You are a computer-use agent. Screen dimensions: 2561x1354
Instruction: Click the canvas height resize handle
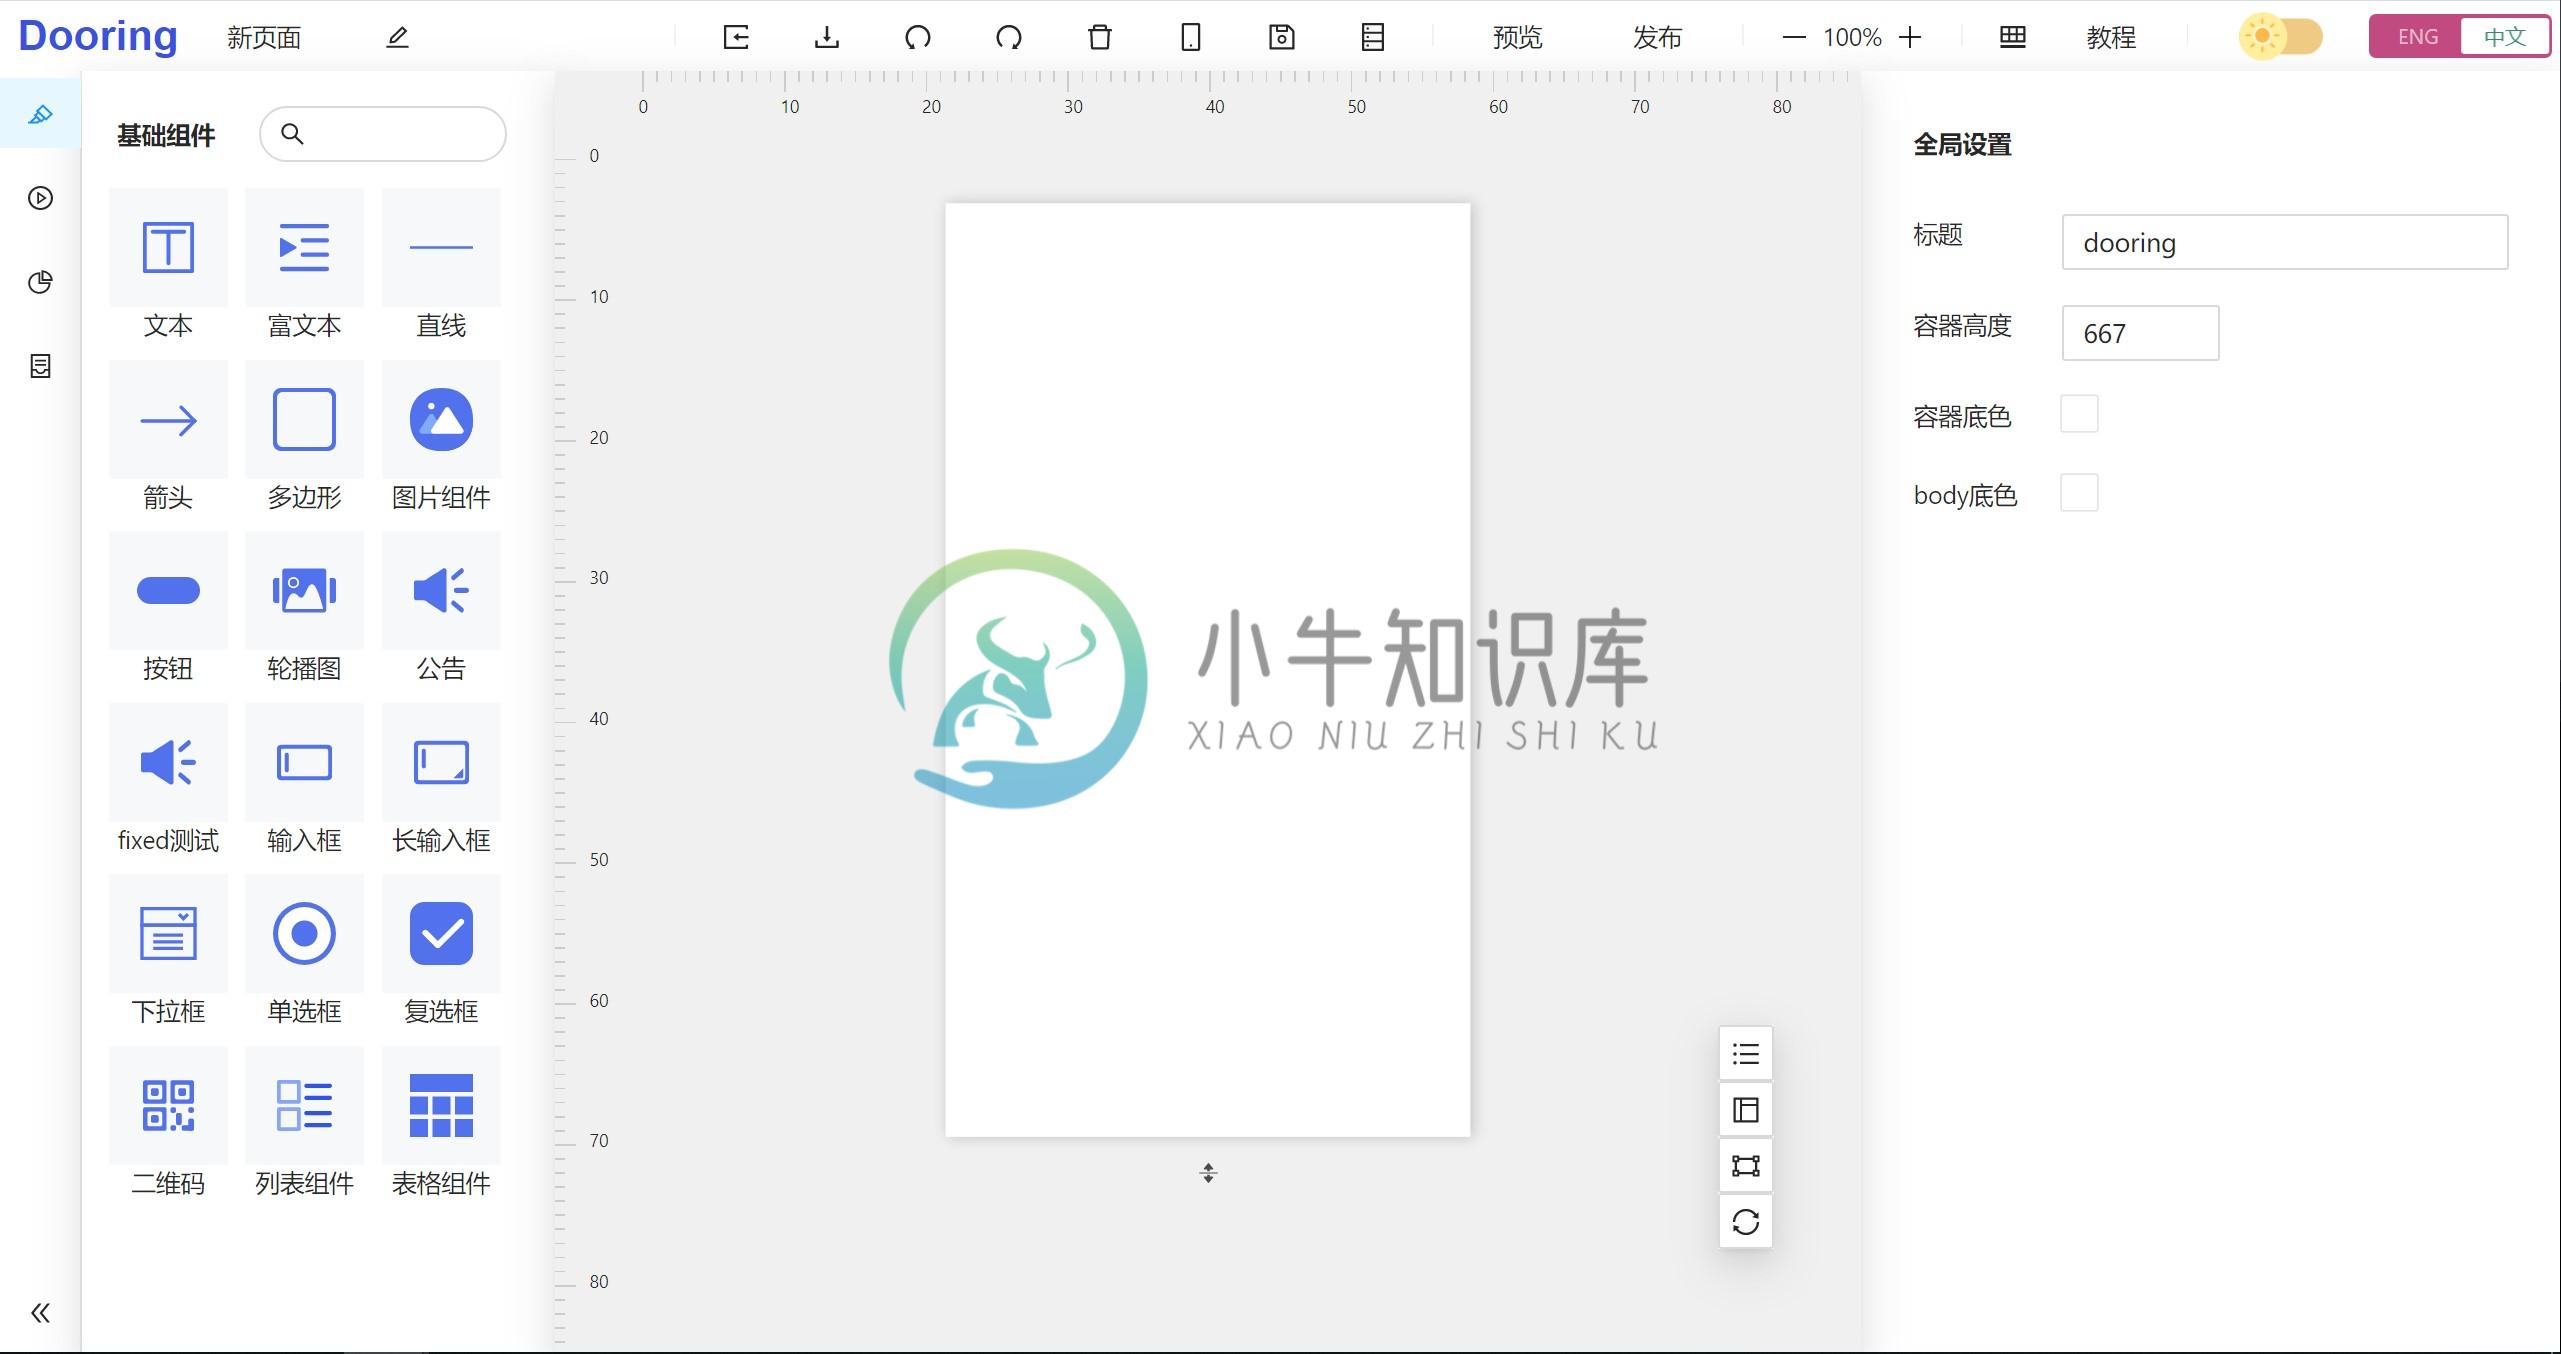pyautogui.click(x=1208, y=1173)
